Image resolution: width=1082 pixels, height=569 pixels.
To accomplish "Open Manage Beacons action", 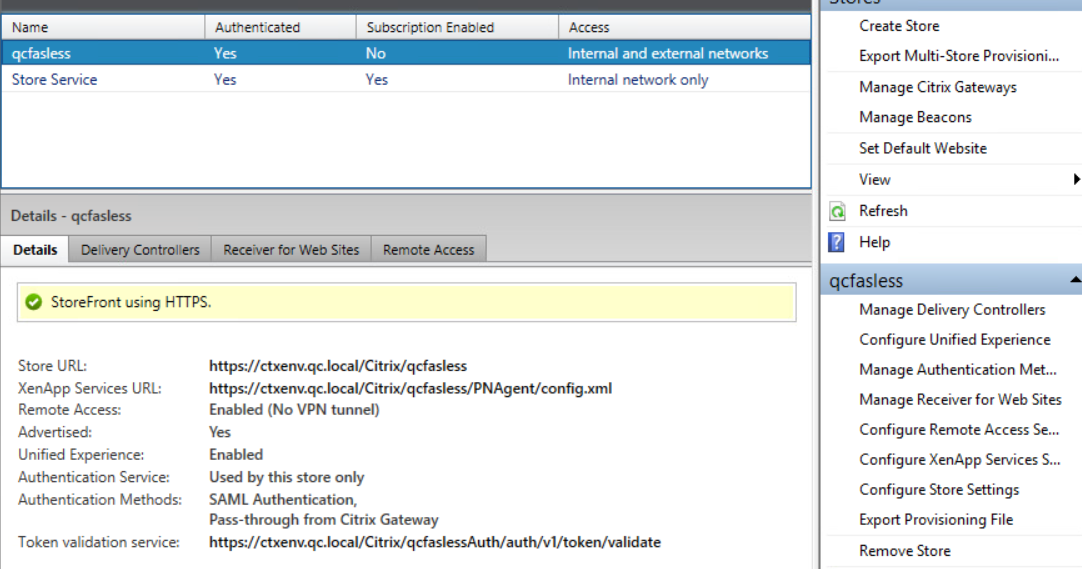I will (915, 117).
